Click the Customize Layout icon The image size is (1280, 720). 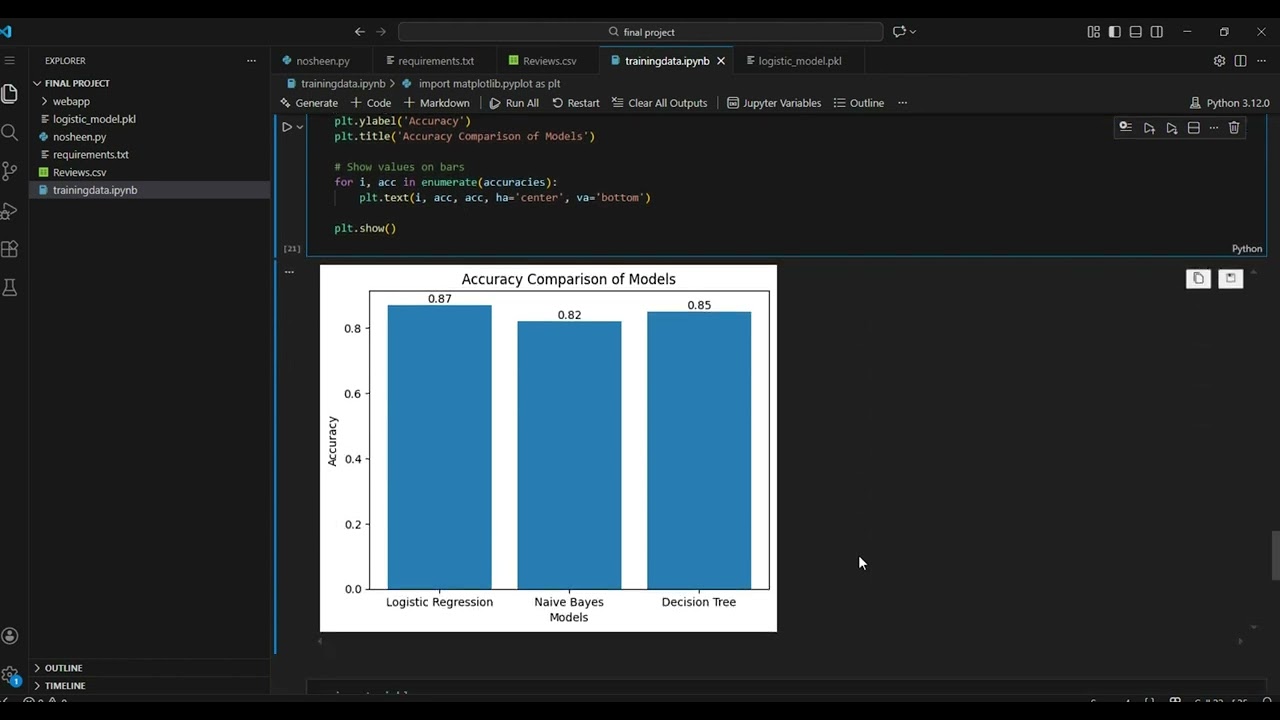[1093, 32]
